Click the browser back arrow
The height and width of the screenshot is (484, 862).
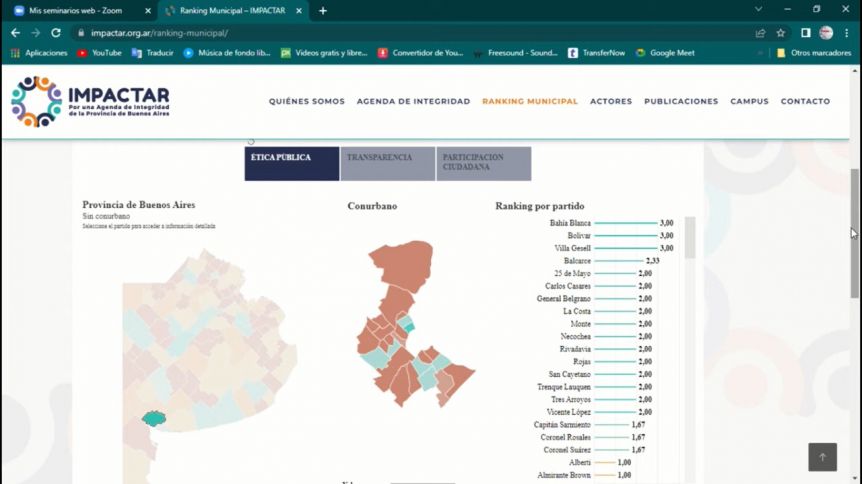[15, 33]
